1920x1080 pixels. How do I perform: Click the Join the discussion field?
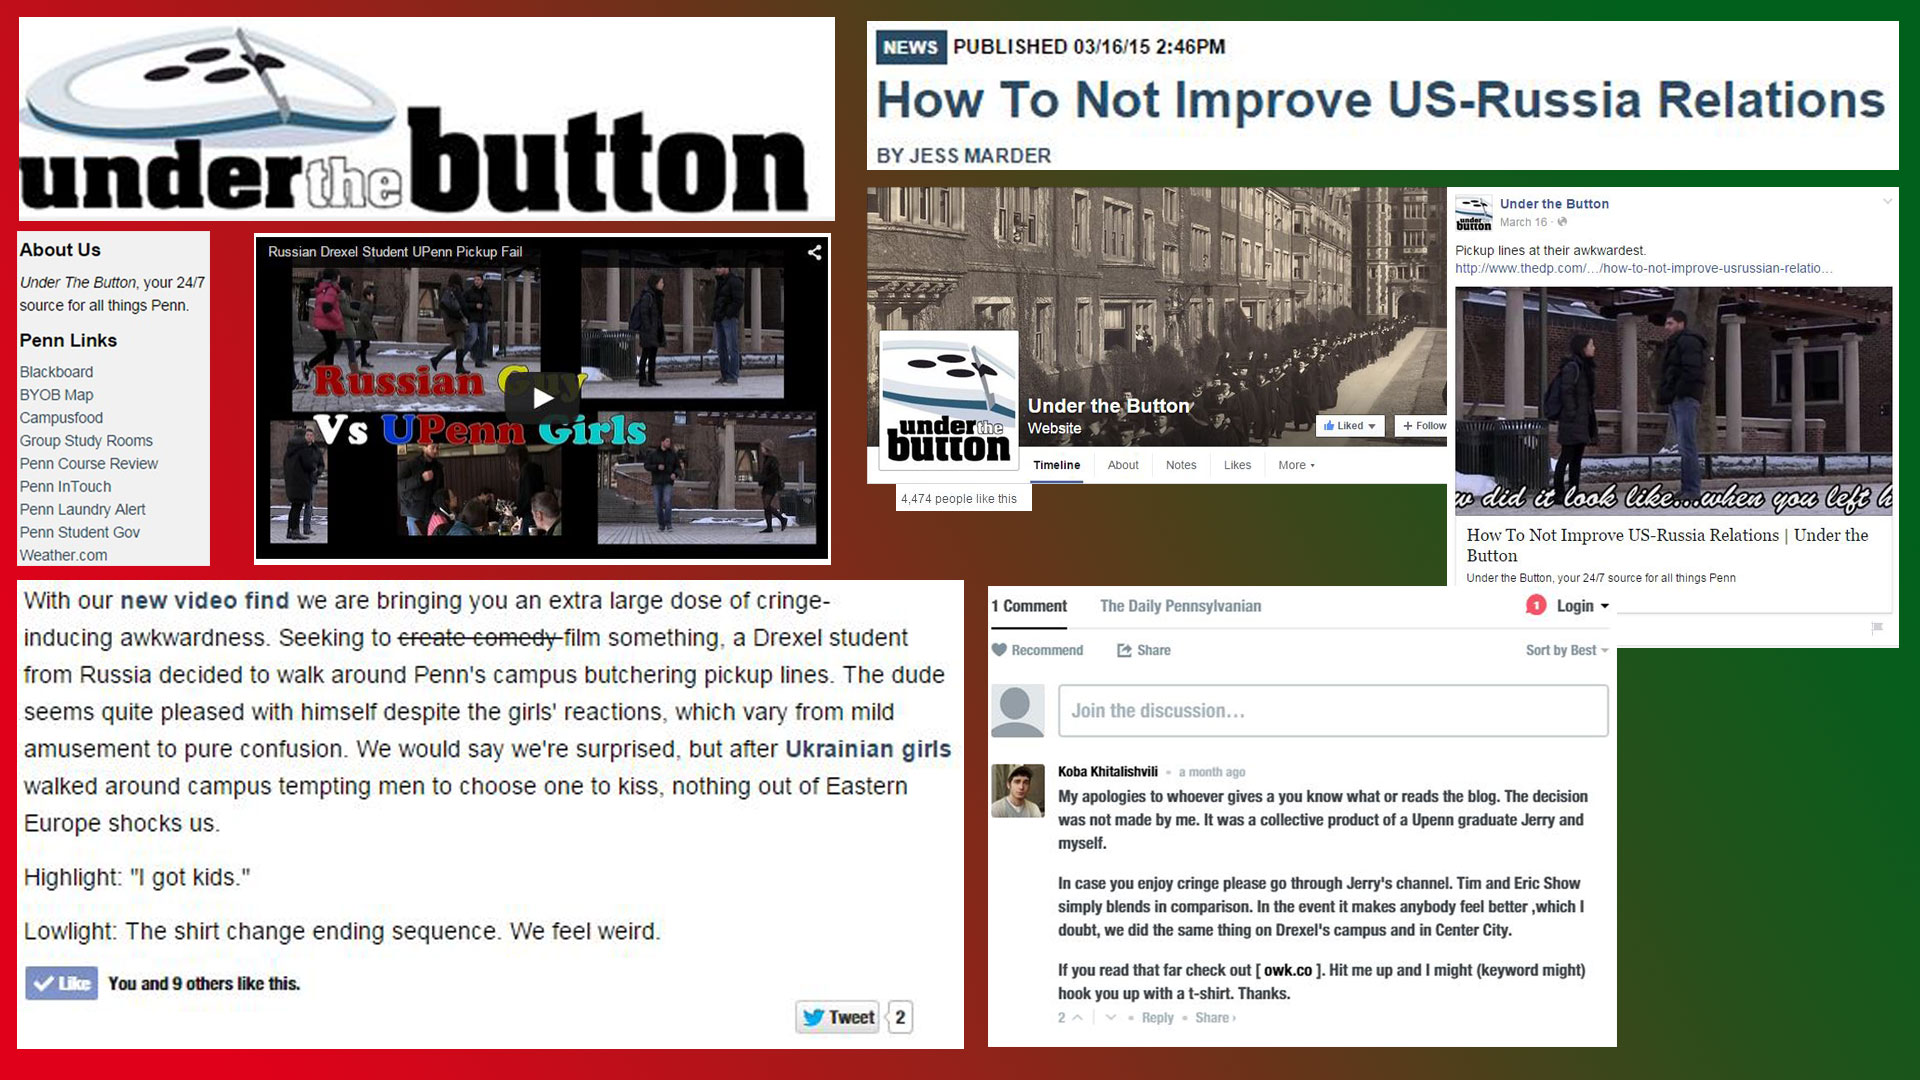1333,711
